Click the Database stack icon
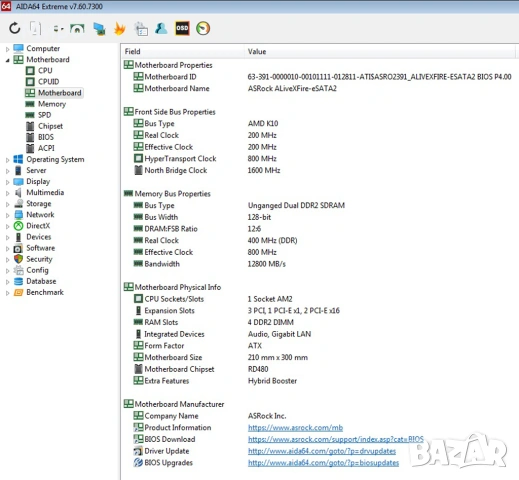Image resolution: width=519 pixels, height=480 pixels. coord(18,281)
